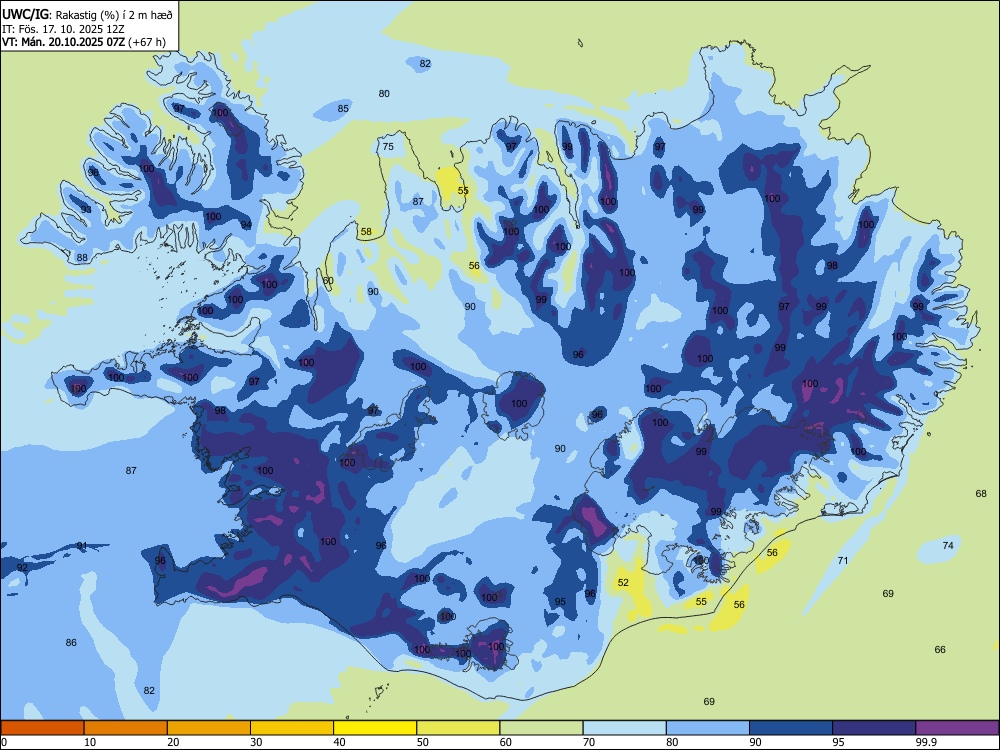The height and width of the screenshot is (750, 1000).
Task: Click the title 'UWC/IG: Rakastig (%) í 2 m hæð'
Action: (87, 14)
